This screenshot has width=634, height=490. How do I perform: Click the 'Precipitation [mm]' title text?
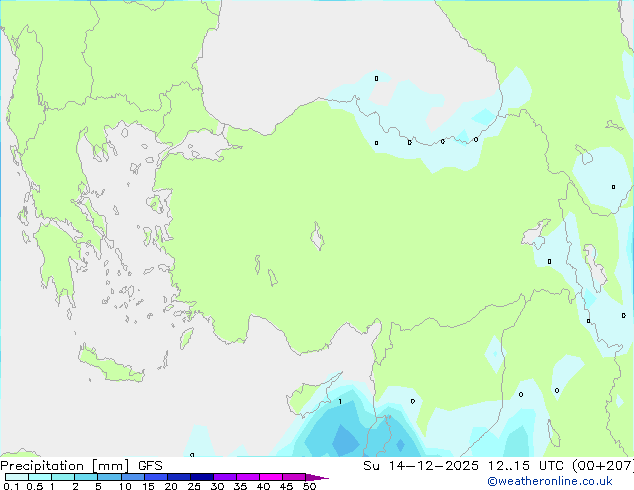(x=65, y=466)
